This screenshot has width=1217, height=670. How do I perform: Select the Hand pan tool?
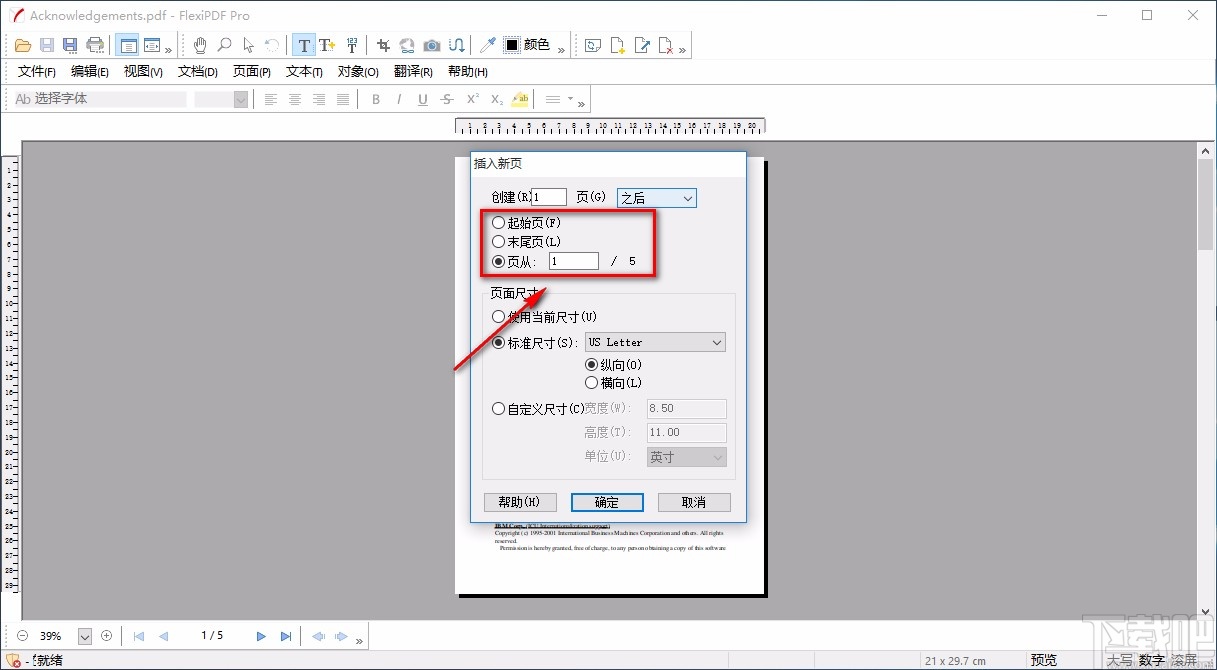pyautogui.click(x=200, y=45)
